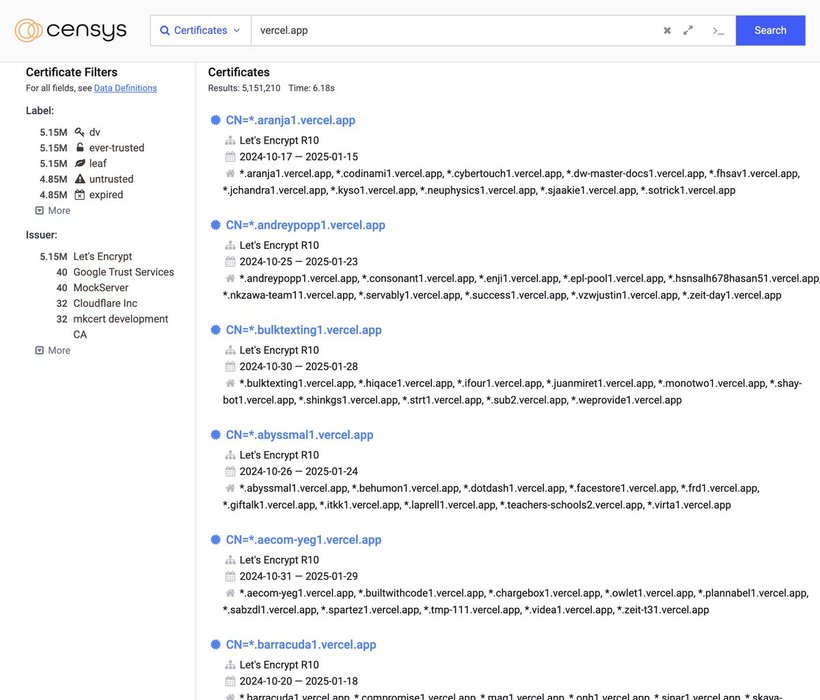Click the badge icon beside CN=*.barracuda1.vercel.app
The width and height of the screenshot is (820, 700).
[215, 644]
